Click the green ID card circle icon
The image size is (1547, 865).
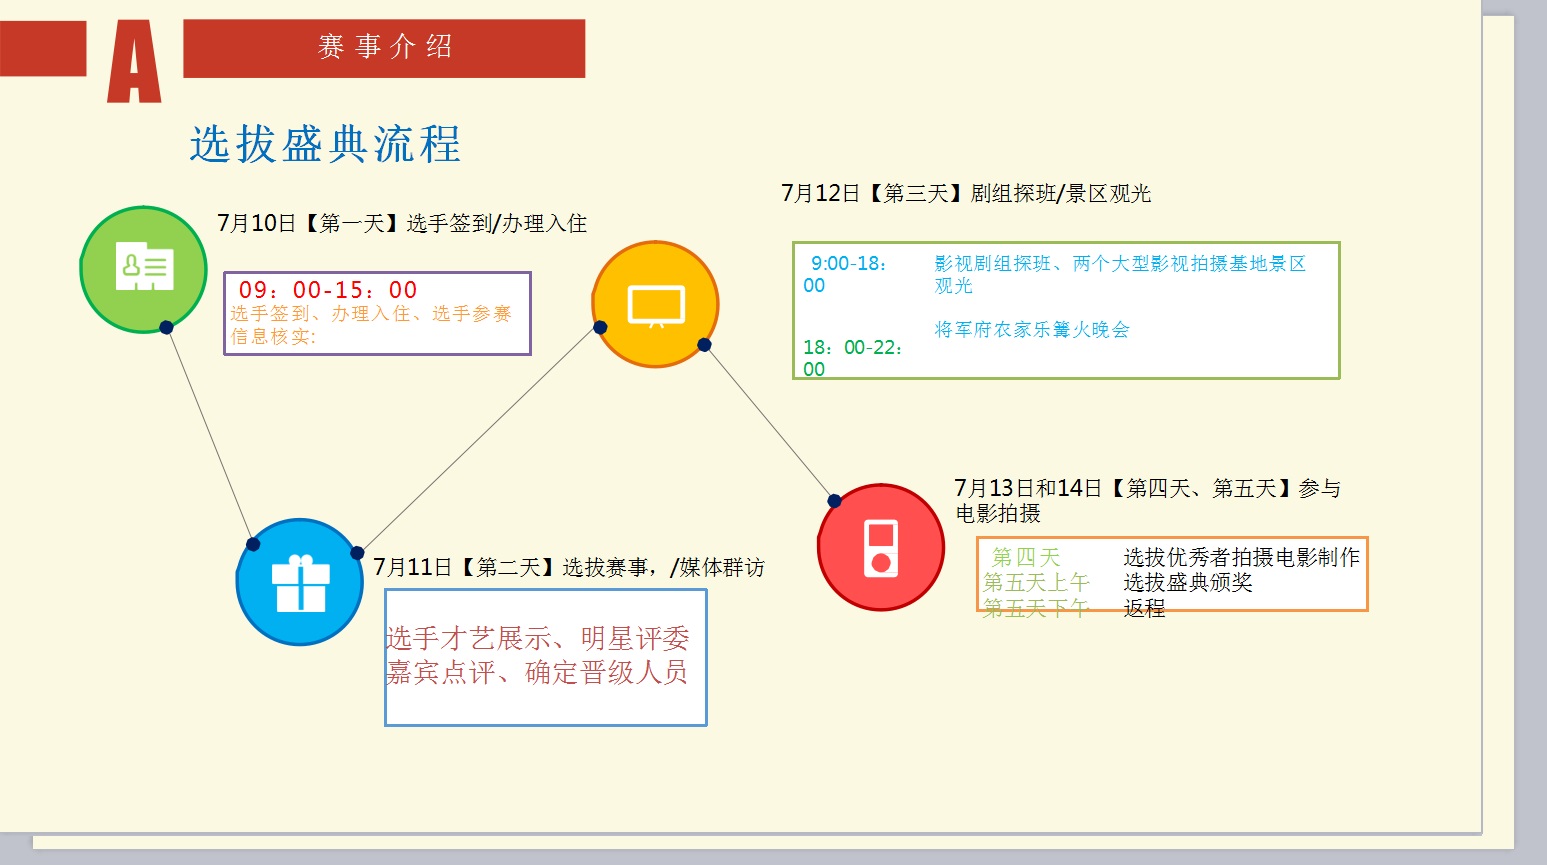143,269
